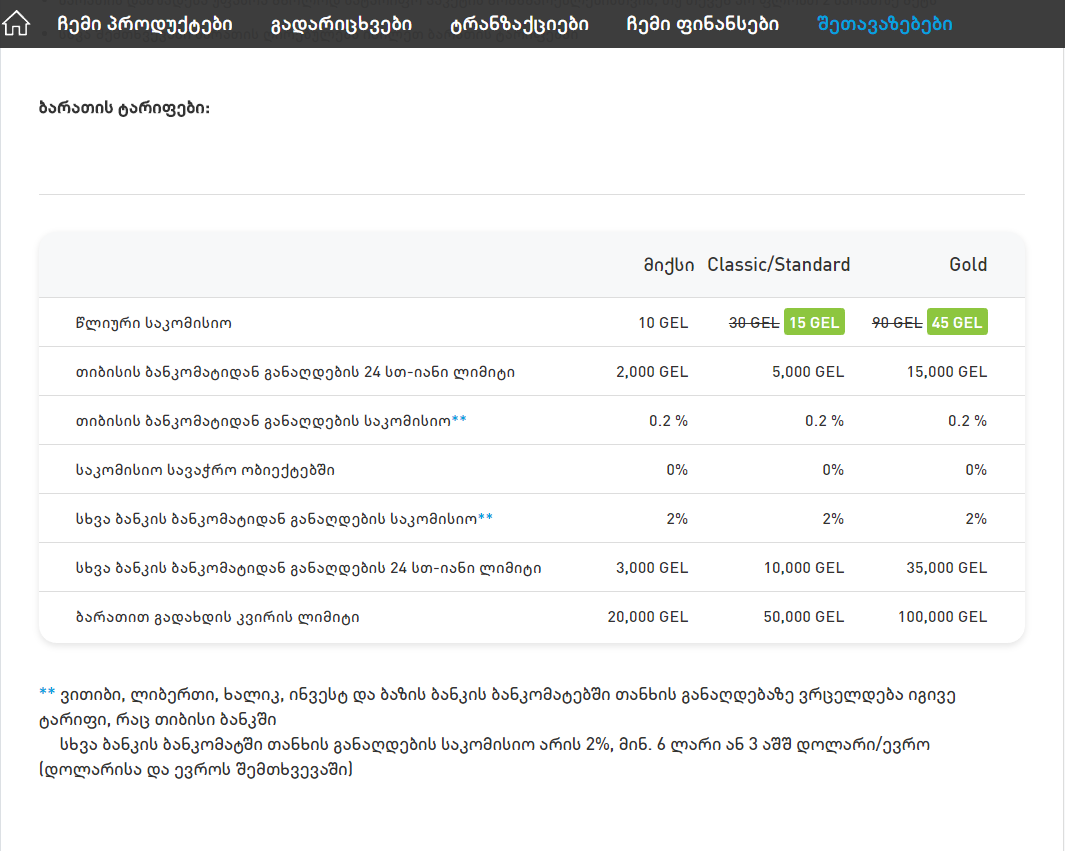Select თიბისის ბანკომატიდან განაღდების 24 სთ-იანი ლიმიტი label
Image resolution: width=1065 pixels, height=851 pixels.
pos(295,372)
